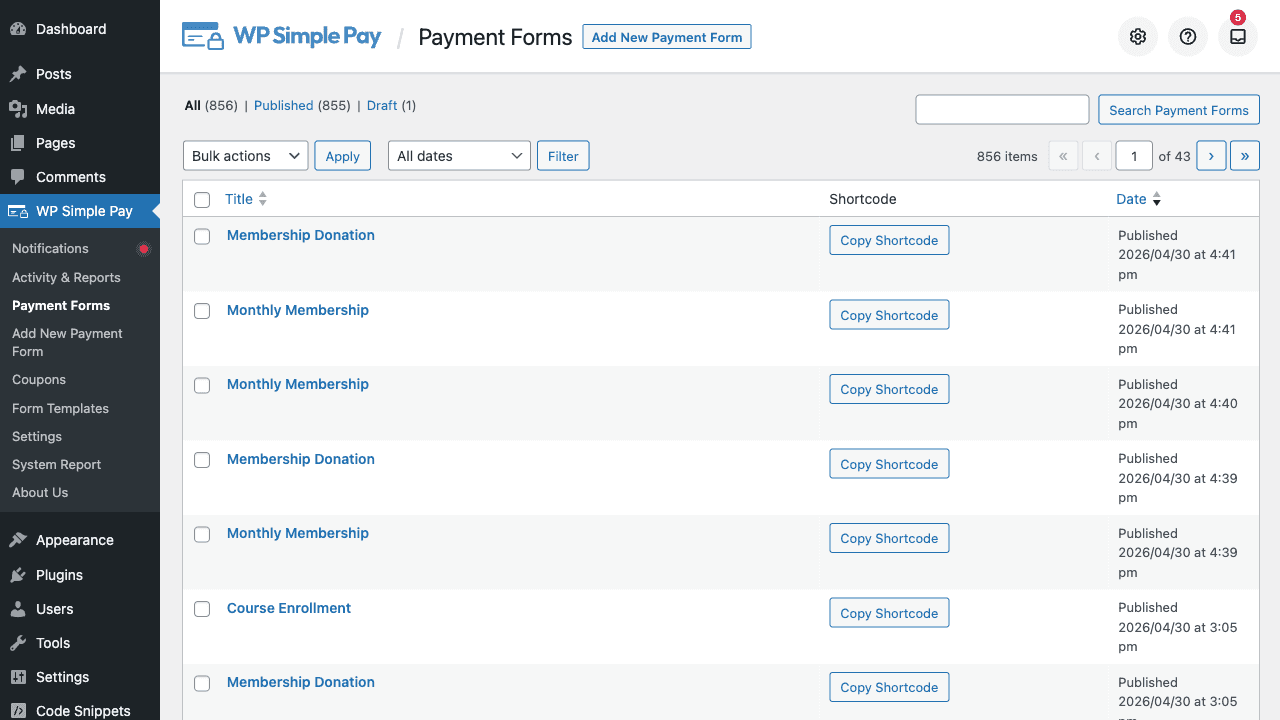Select Form Templates menu item

click(60, 408)
